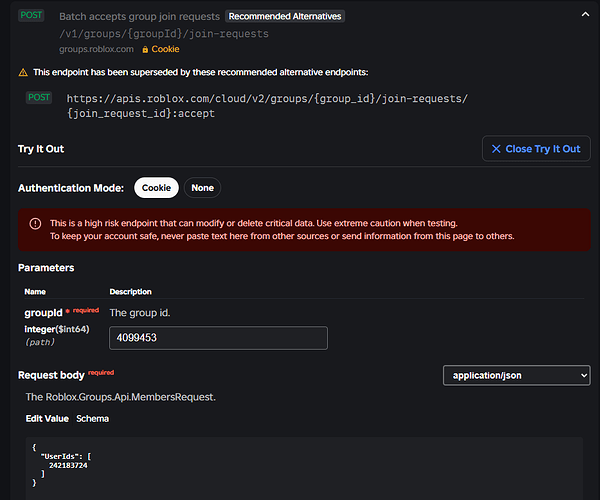Select the Edit Value tab
Viewport: 600px width, 500px height.
click(x=47, y=418)
